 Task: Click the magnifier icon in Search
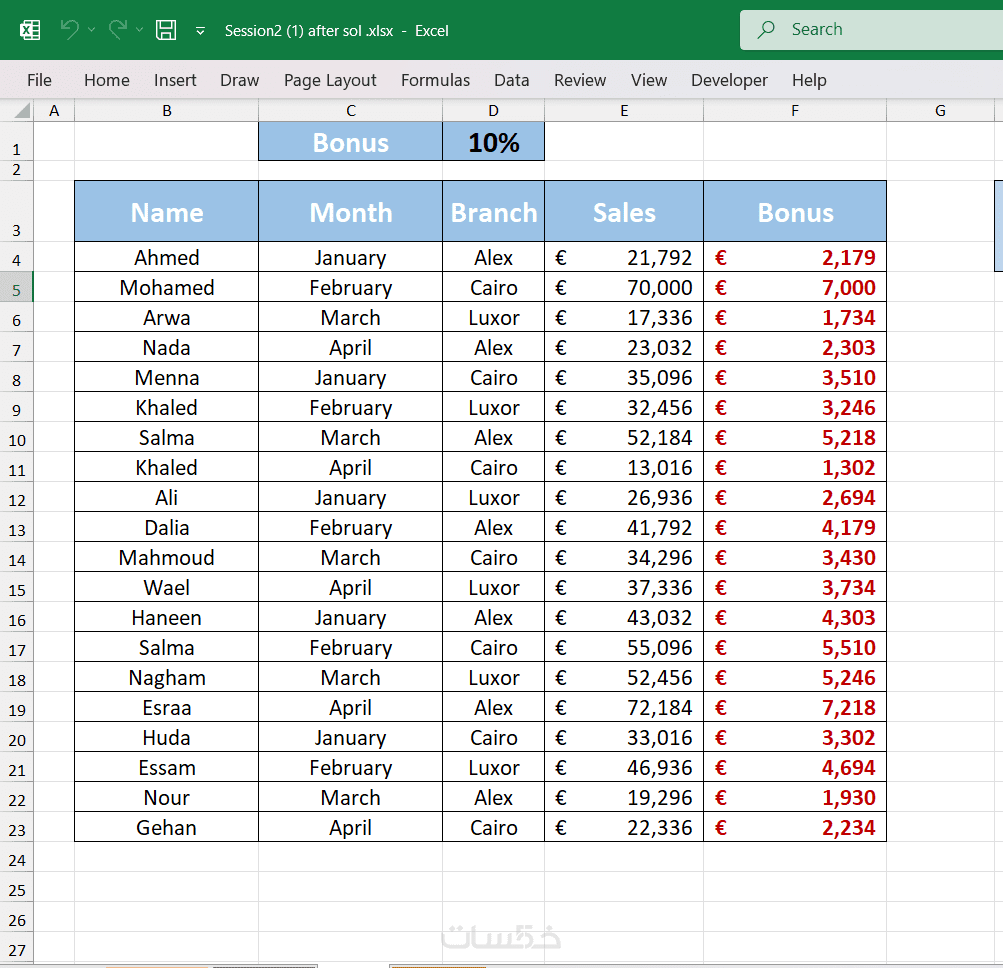(767, 30)
